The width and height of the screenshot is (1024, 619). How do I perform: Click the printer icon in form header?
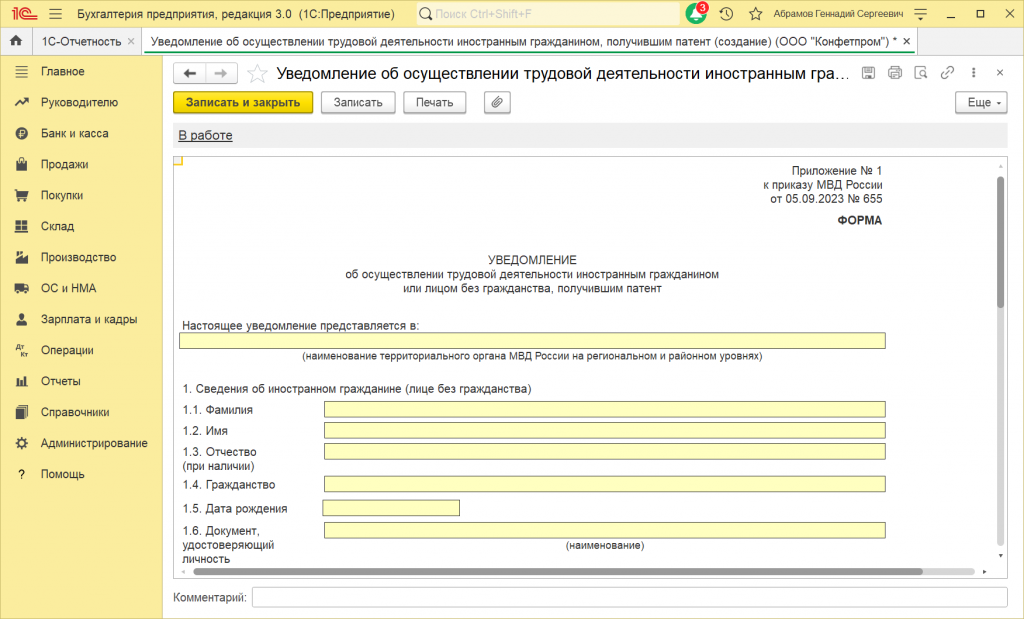(895, 73)
